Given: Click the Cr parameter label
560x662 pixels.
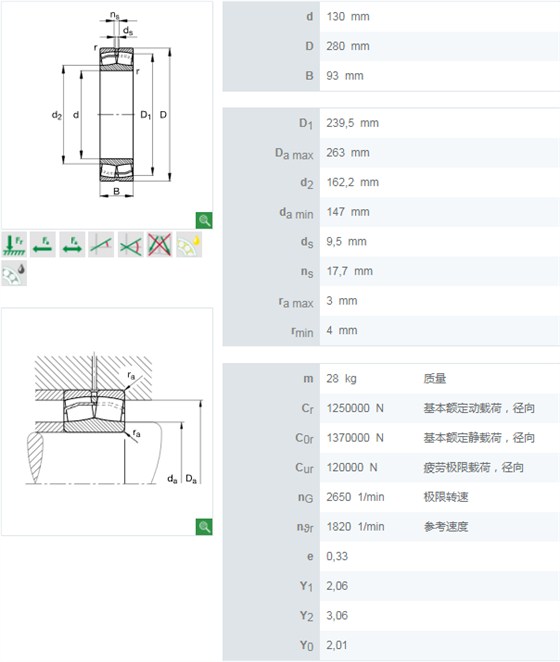Looking at the screenshot, I should [x=307, y=409].
